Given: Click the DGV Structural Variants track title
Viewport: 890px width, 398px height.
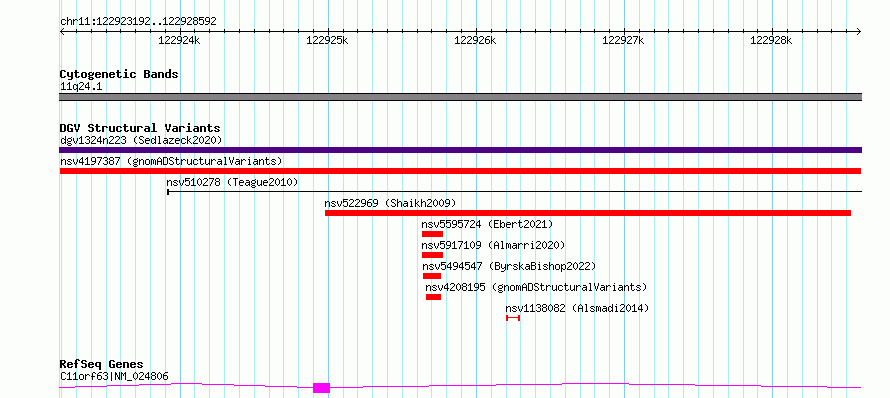Looking at the screenshot, I should coord(140,128).
